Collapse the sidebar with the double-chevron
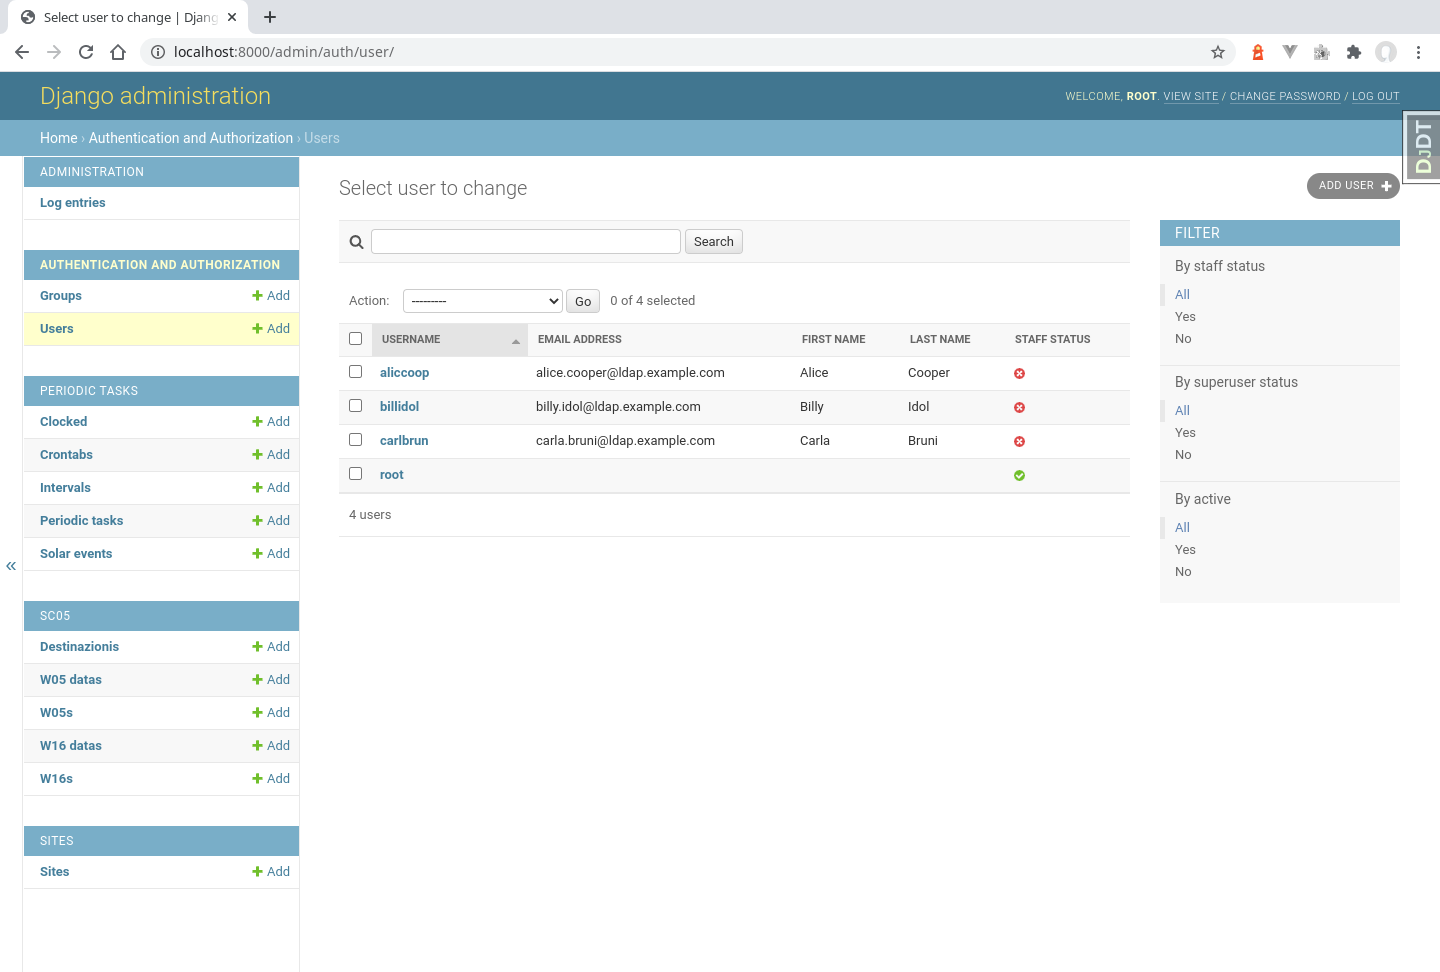The width and height of the screenshot is (1440, 972). pos(11,566)
